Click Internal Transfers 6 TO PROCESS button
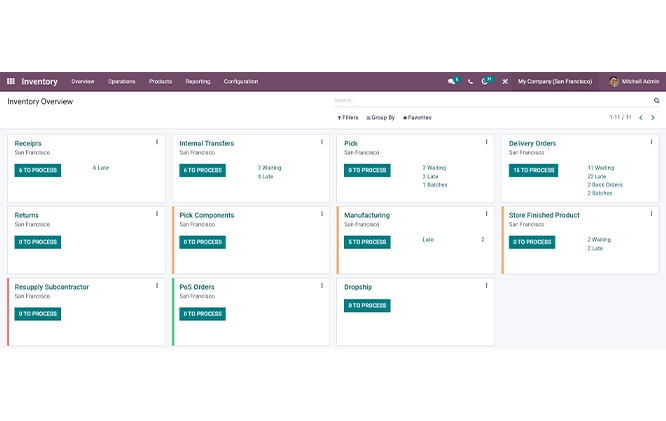Image resolution: width=666 pixels, height=421 pixels. [x=203, y=170]
